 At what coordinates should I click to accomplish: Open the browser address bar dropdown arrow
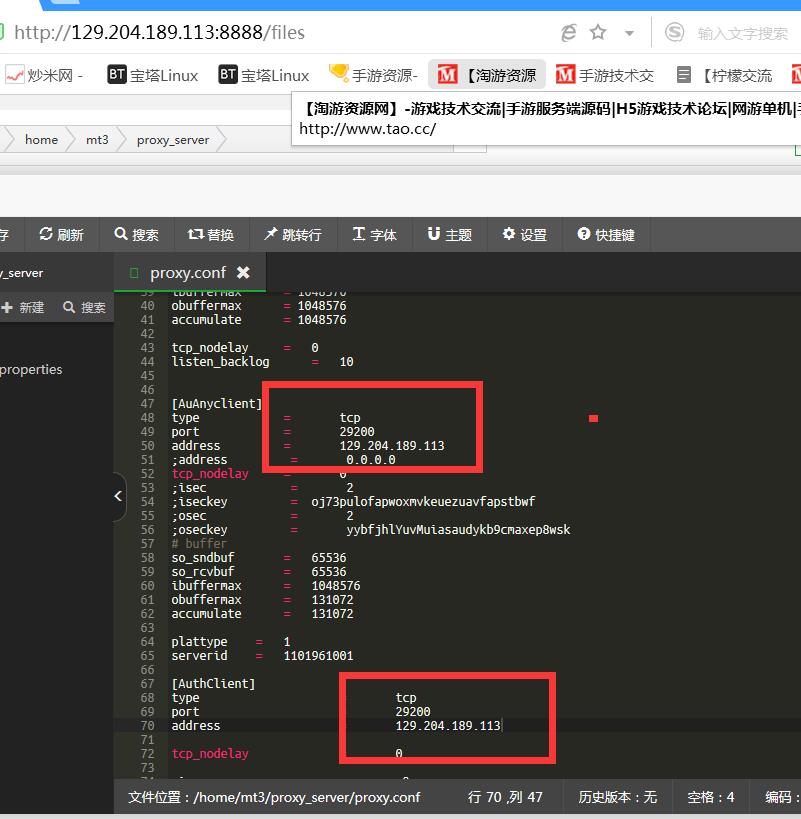tap(629, 33)
